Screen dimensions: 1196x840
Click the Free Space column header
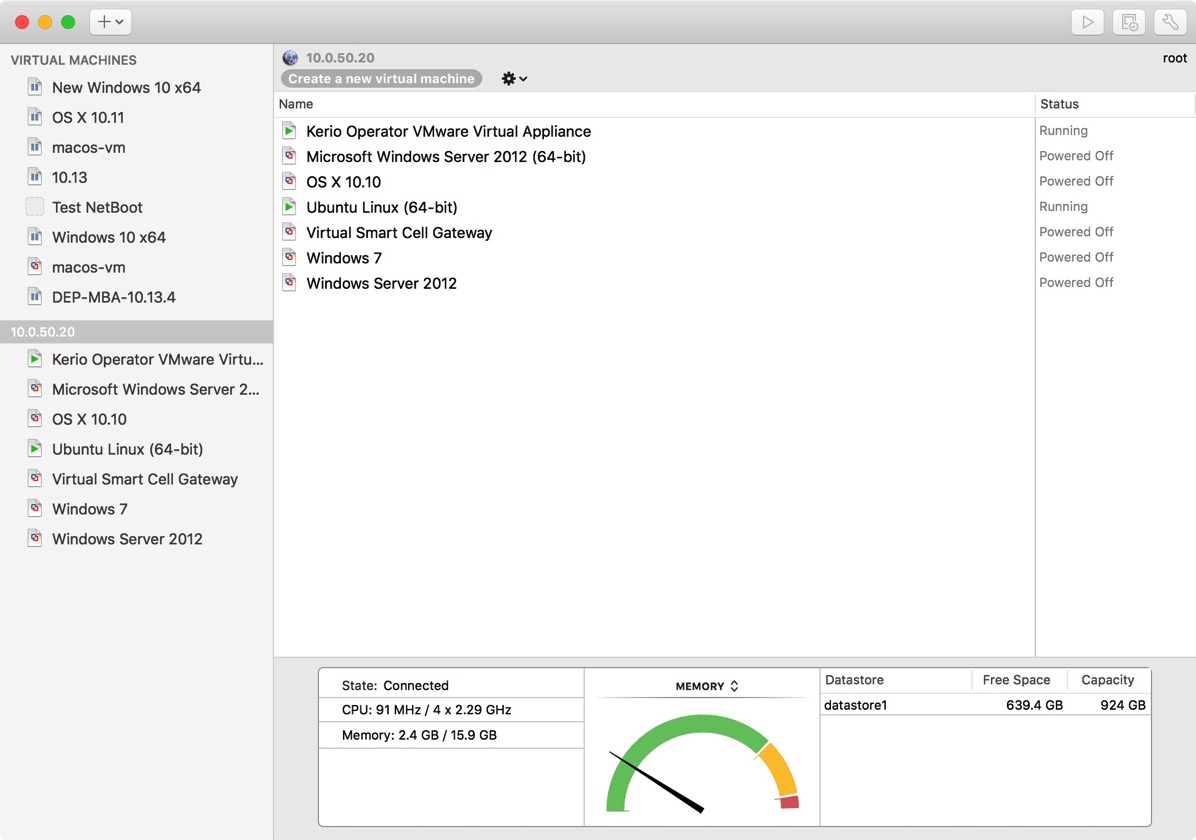[x=1018, y=680]
